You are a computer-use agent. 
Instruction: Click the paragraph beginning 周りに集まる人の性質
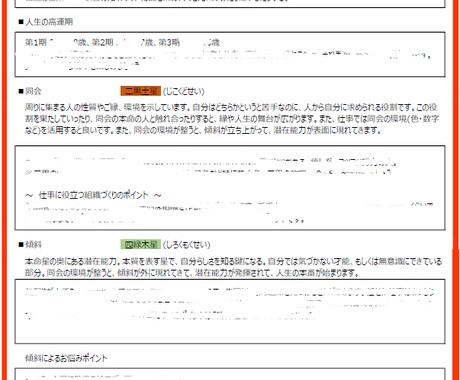pos(232,119)
